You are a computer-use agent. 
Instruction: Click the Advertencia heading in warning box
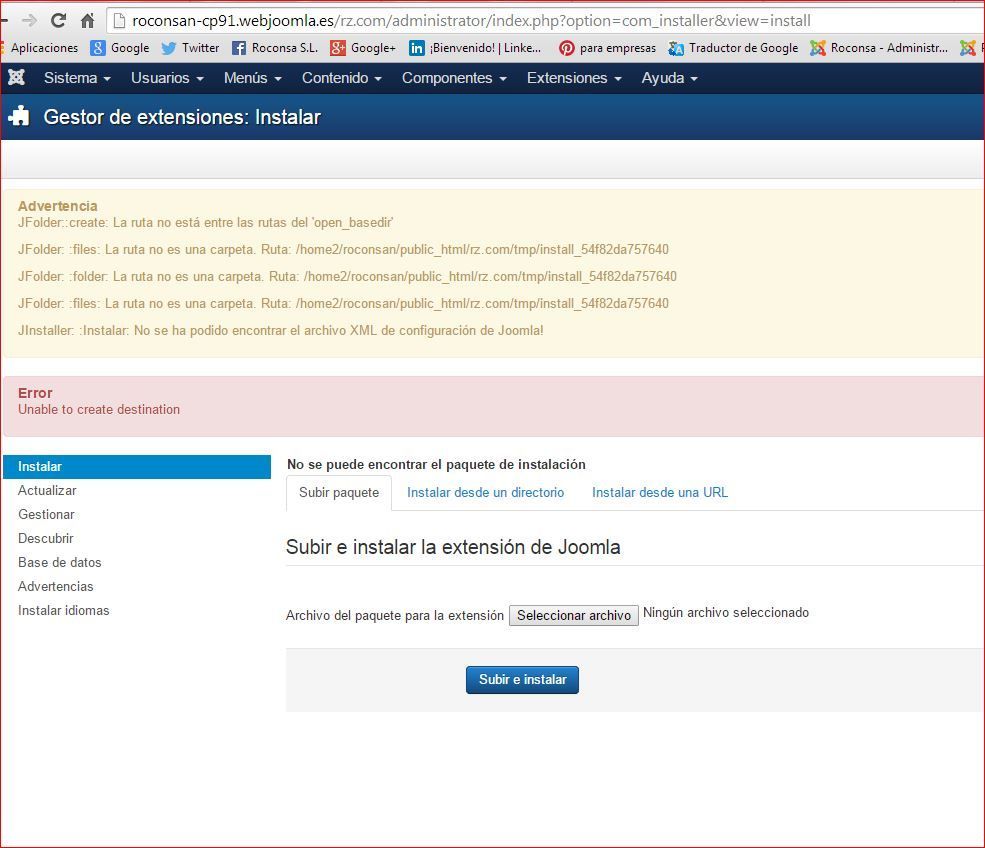point(58,206)
